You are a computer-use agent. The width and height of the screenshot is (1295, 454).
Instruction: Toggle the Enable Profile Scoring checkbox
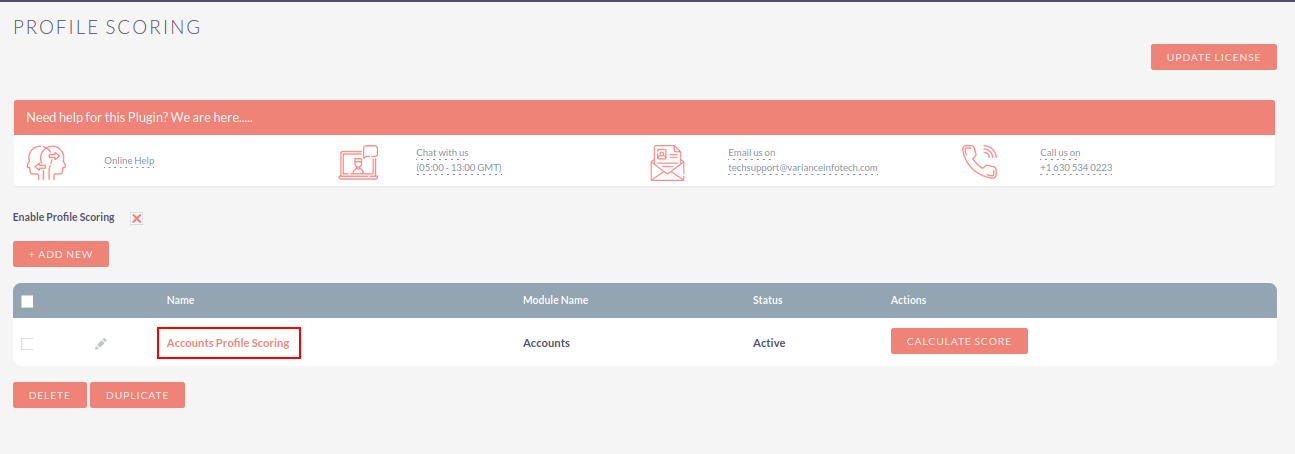[x=137, y=218]
